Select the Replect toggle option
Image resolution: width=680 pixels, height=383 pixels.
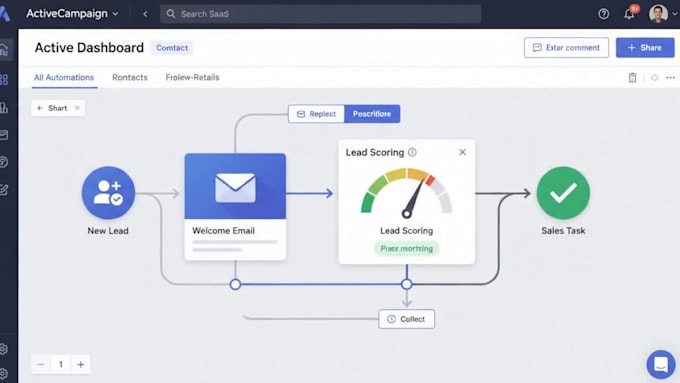click(316, 114)
